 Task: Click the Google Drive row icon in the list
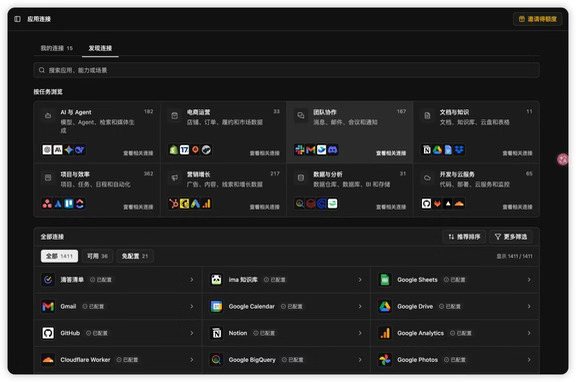pos(385,306)
